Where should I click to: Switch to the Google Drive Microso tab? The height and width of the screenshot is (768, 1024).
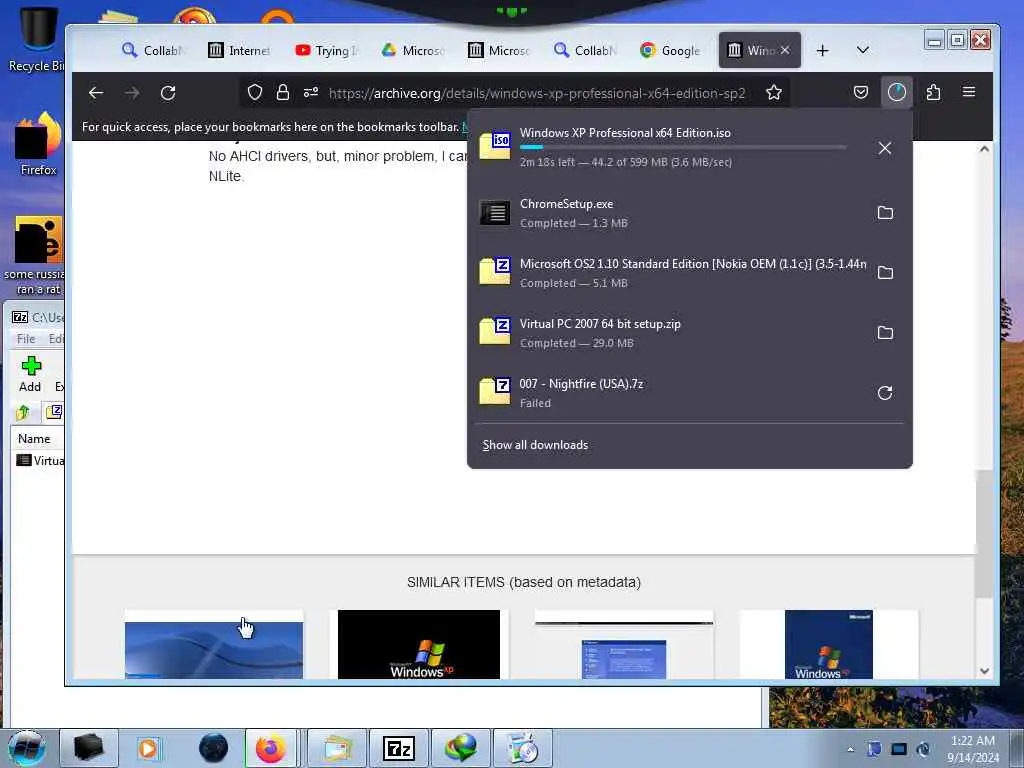click(x=413, y=50)
